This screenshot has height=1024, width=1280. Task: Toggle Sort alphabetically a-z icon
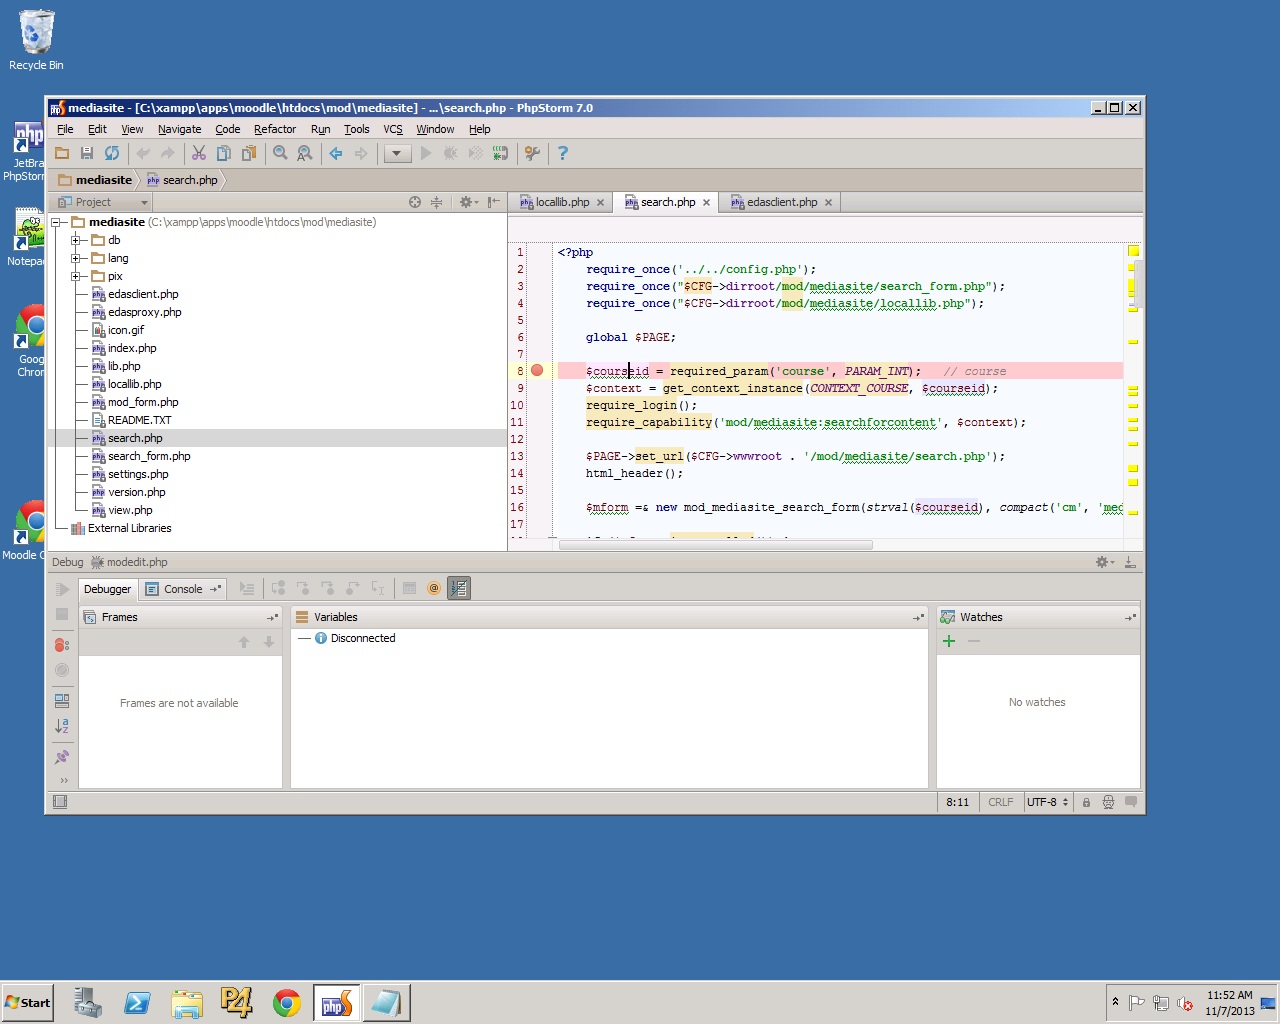tap(62, 726)
